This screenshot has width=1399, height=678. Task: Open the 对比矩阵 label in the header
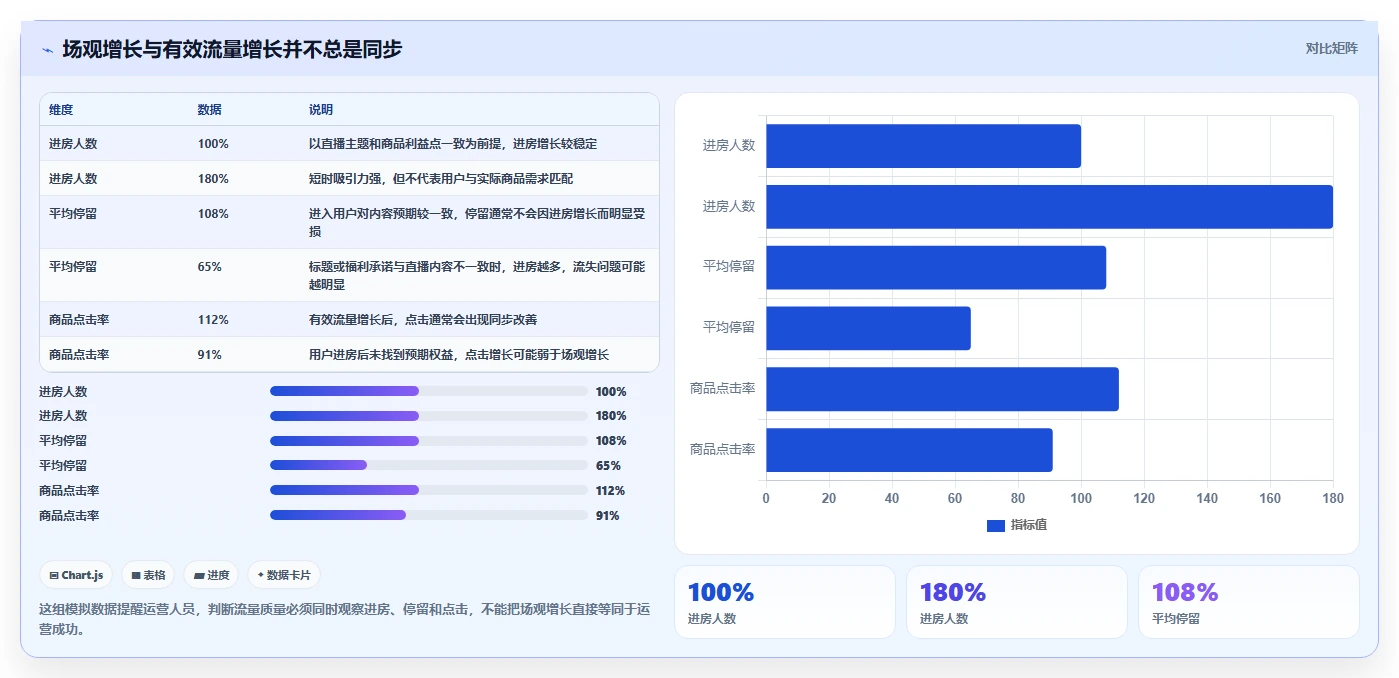tap(1331, 48)
